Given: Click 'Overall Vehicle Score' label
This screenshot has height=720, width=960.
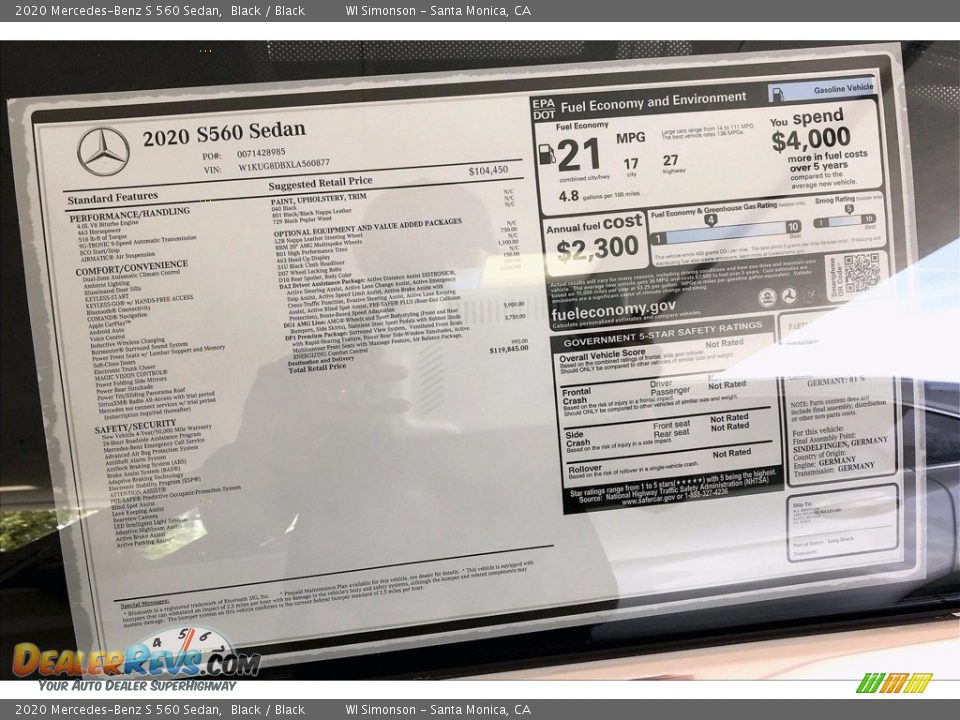Looking at the screenshot, I should tap(602, 355).
